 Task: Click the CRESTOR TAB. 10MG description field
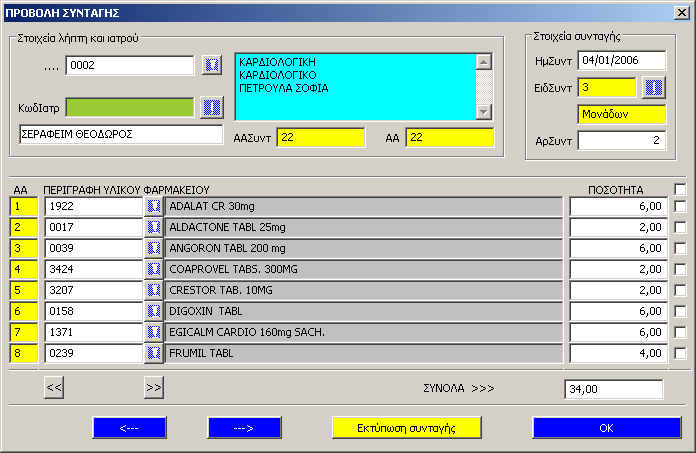click(364, 290)
